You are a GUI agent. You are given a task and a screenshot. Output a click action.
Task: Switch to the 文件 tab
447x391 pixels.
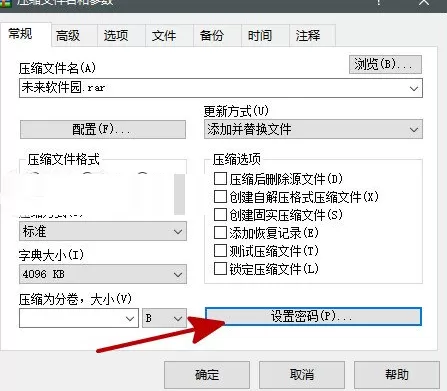169,35
